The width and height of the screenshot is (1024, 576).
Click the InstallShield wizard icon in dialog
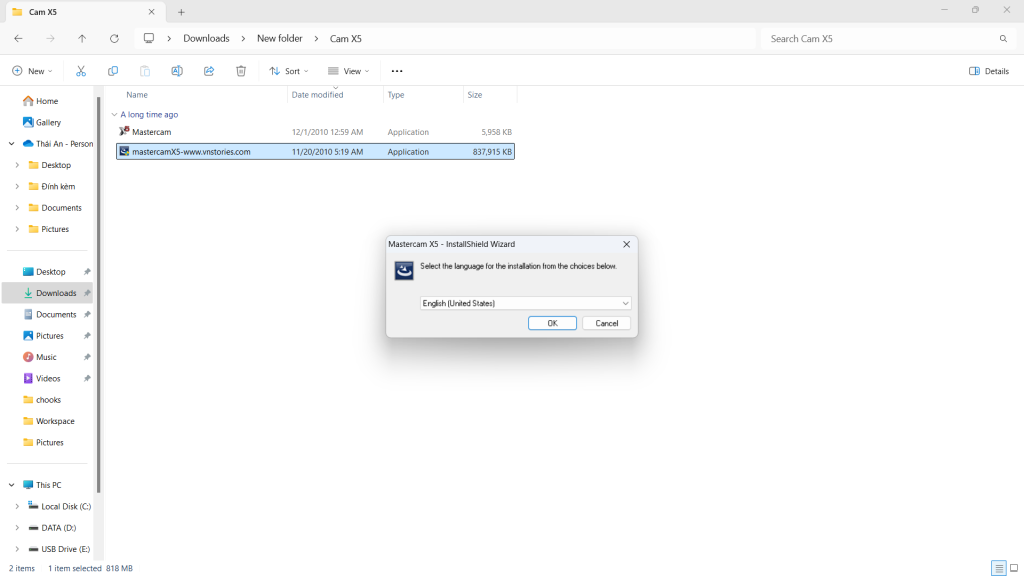tap(404, 270)
